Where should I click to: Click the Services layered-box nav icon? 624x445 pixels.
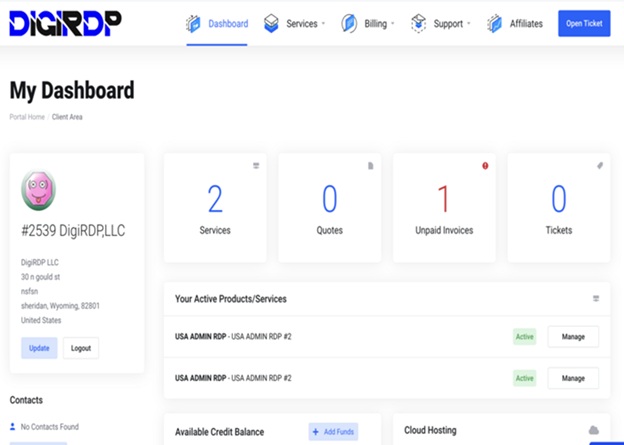click(x=271, y=23)
